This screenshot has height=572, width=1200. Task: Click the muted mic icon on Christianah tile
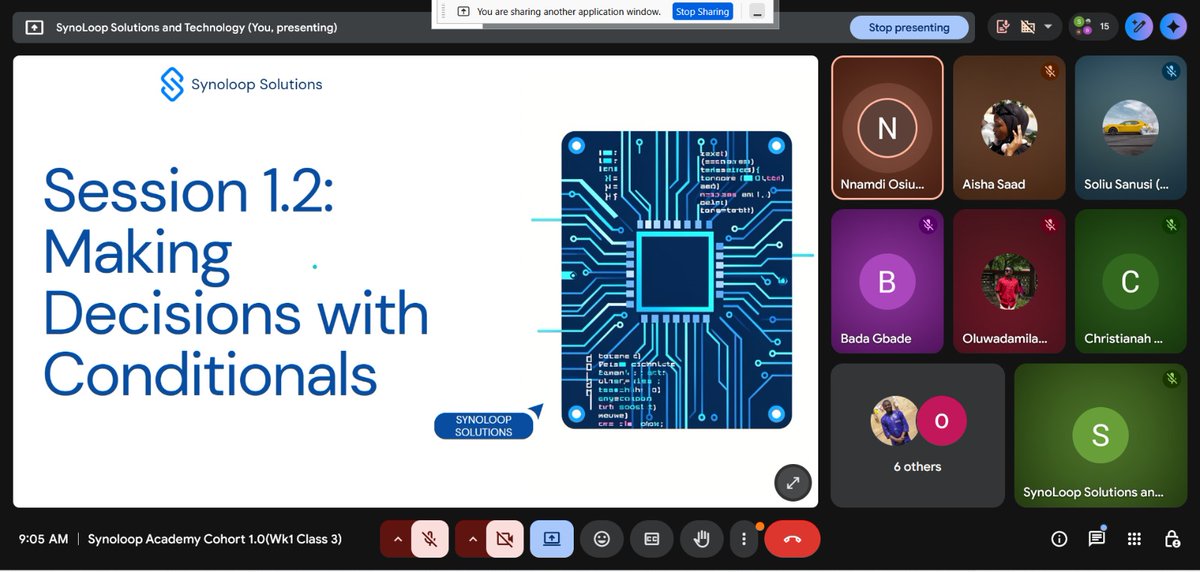1171,225
